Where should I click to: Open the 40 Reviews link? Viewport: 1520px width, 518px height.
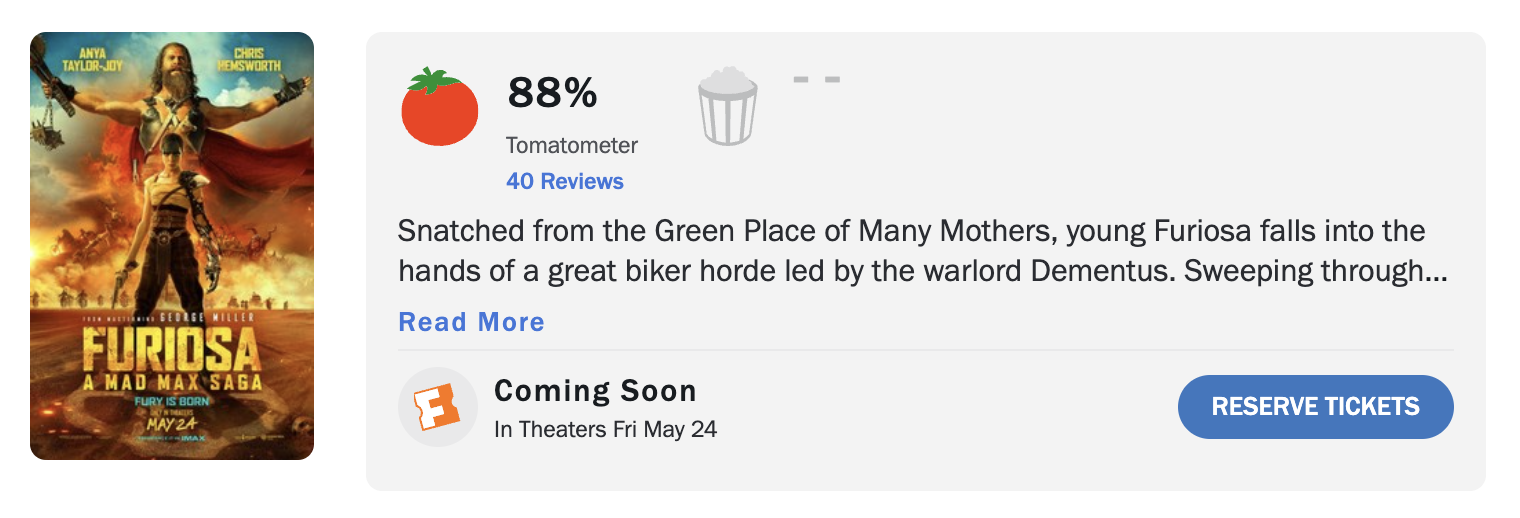coord(564,181)
